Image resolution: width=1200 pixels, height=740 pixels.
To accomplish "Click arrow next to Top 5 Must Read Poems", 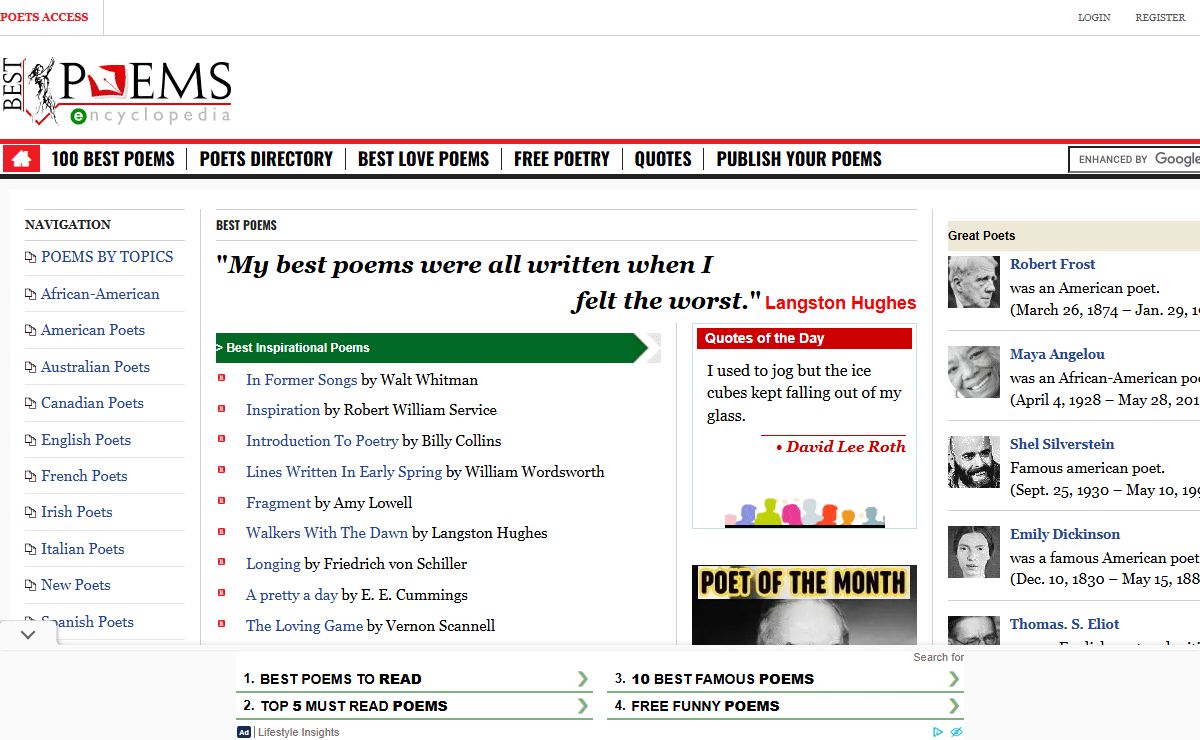I will click(x=583, y=706).
